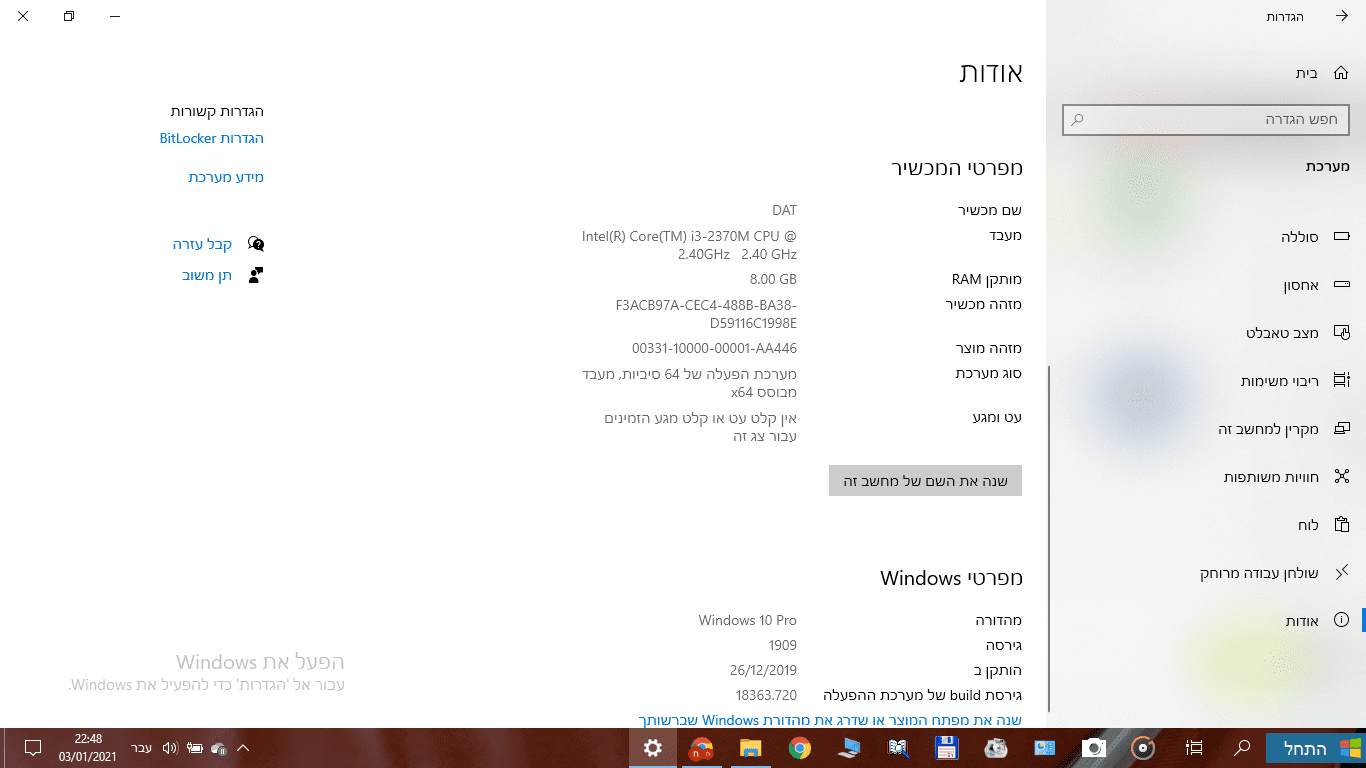
Task: Click the Rename this PC button
Action: [925, 480]
